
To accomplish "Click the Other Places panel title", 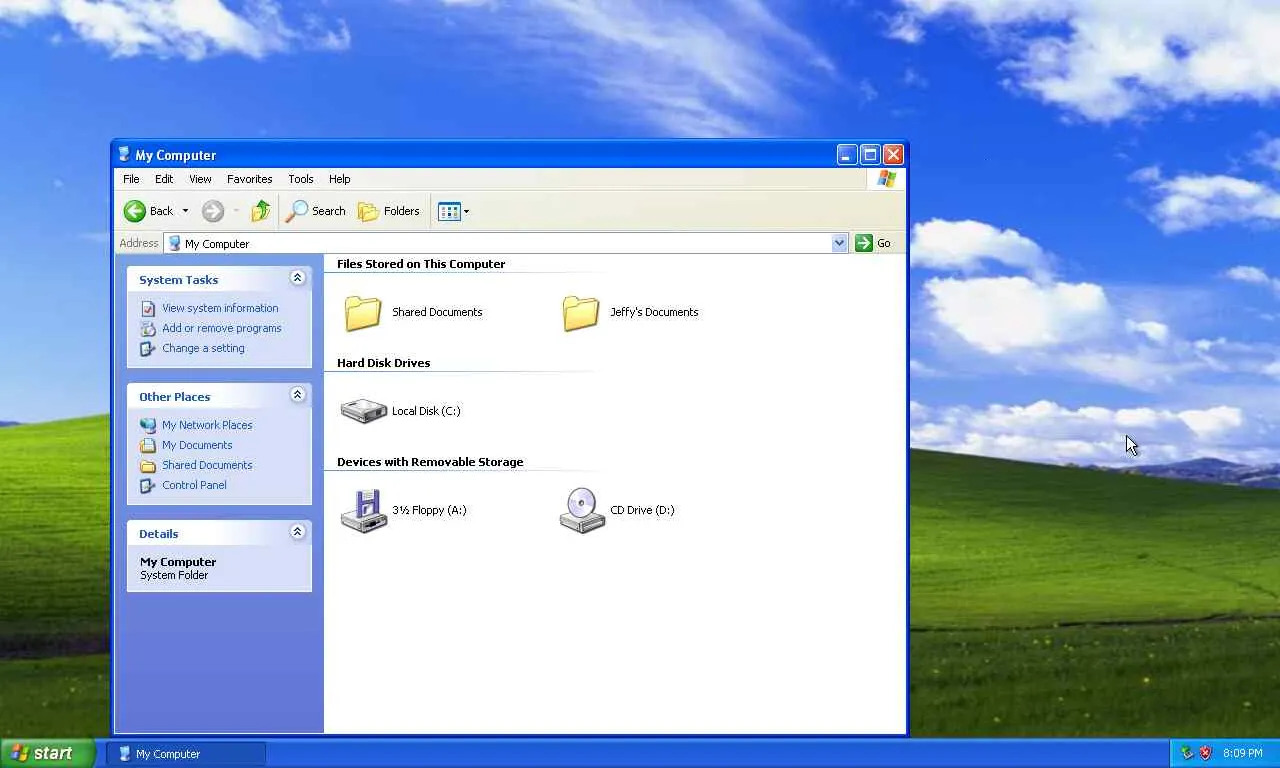I will [174, 397].
